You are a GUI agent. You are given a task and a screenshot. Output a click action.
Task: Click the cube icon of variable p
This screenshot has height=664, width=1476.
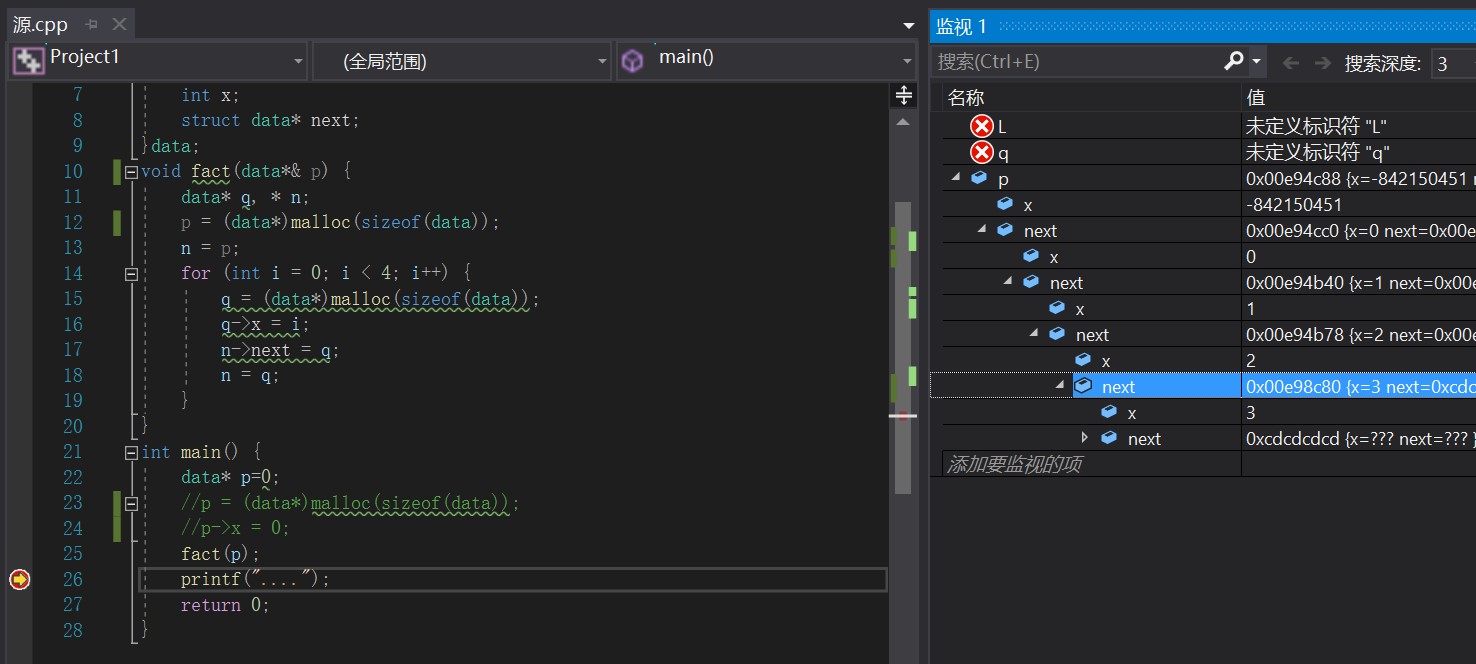979,178
